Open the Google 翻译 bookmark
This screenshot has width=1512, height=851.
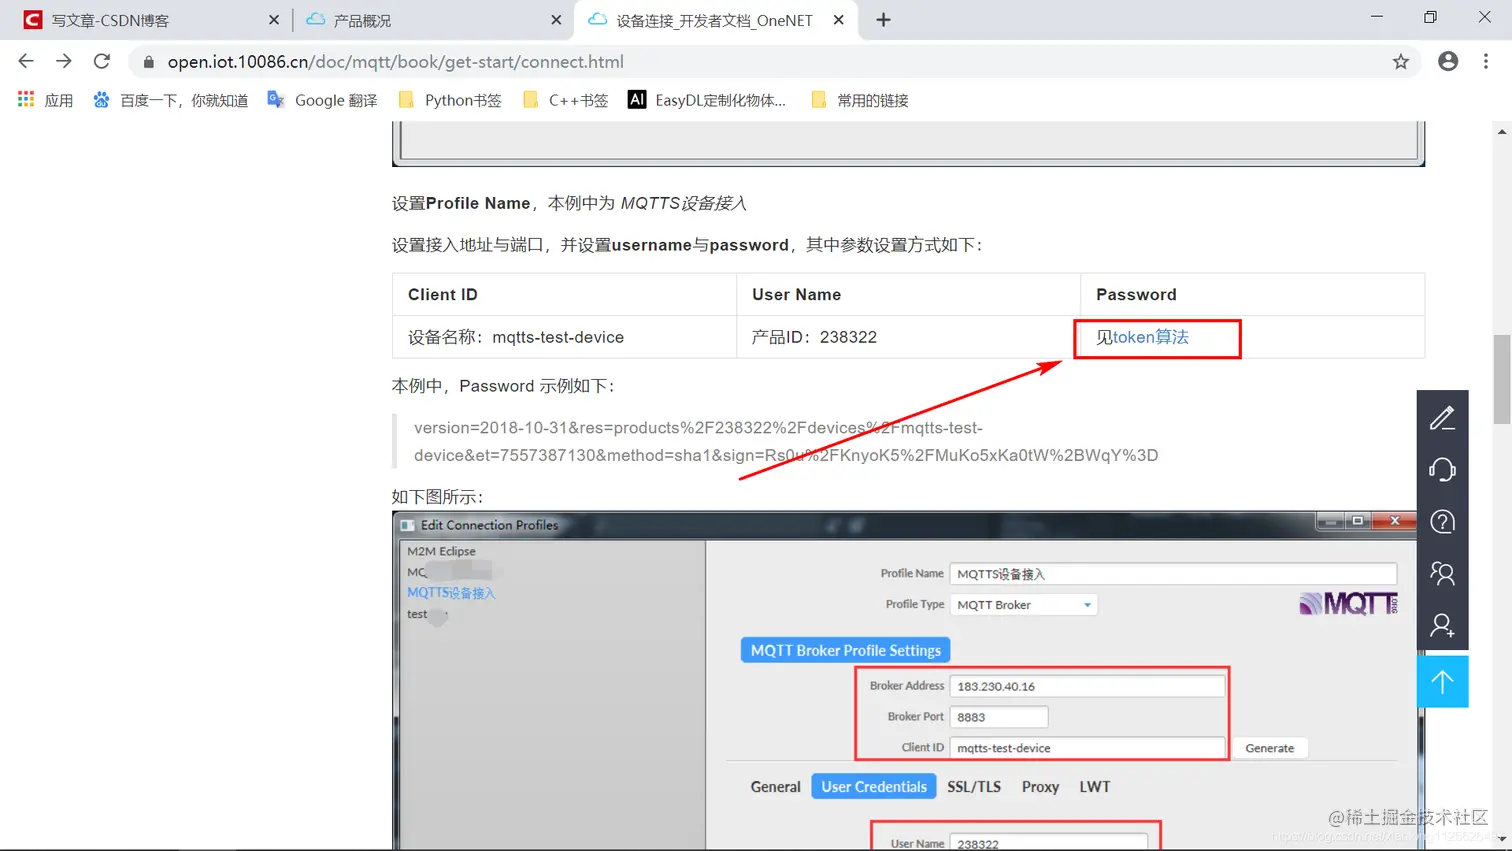(x=322, y=100)
